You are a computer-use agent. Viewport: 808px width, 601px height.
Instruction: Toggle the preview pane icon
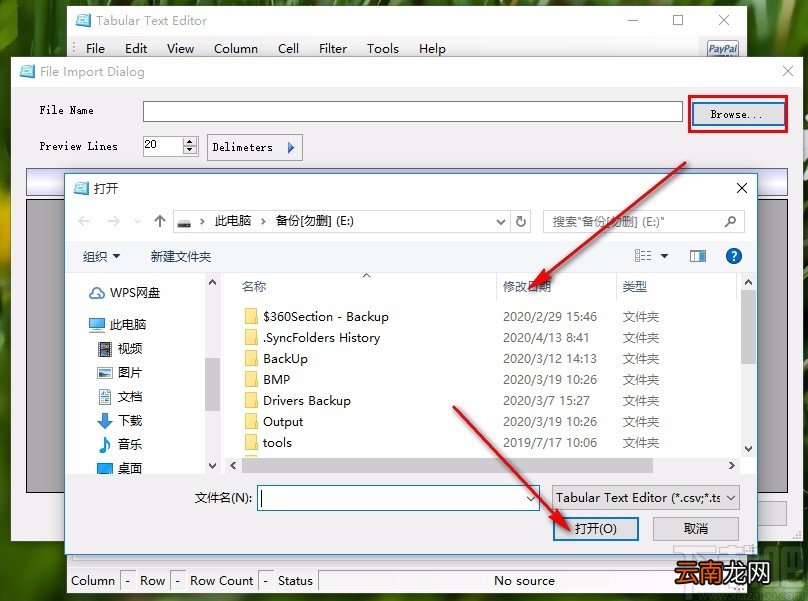coord(698,256)
